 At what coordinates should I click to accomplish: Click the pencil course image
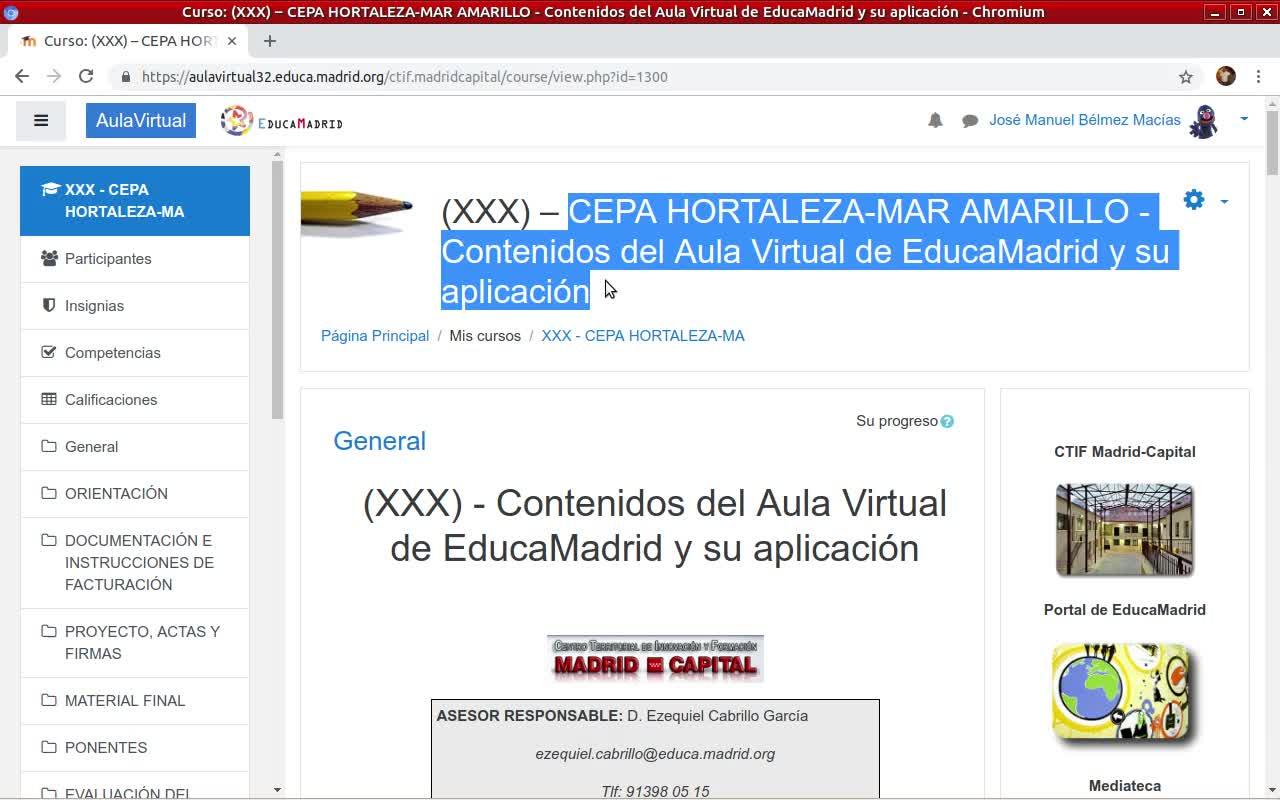[357, 212]
